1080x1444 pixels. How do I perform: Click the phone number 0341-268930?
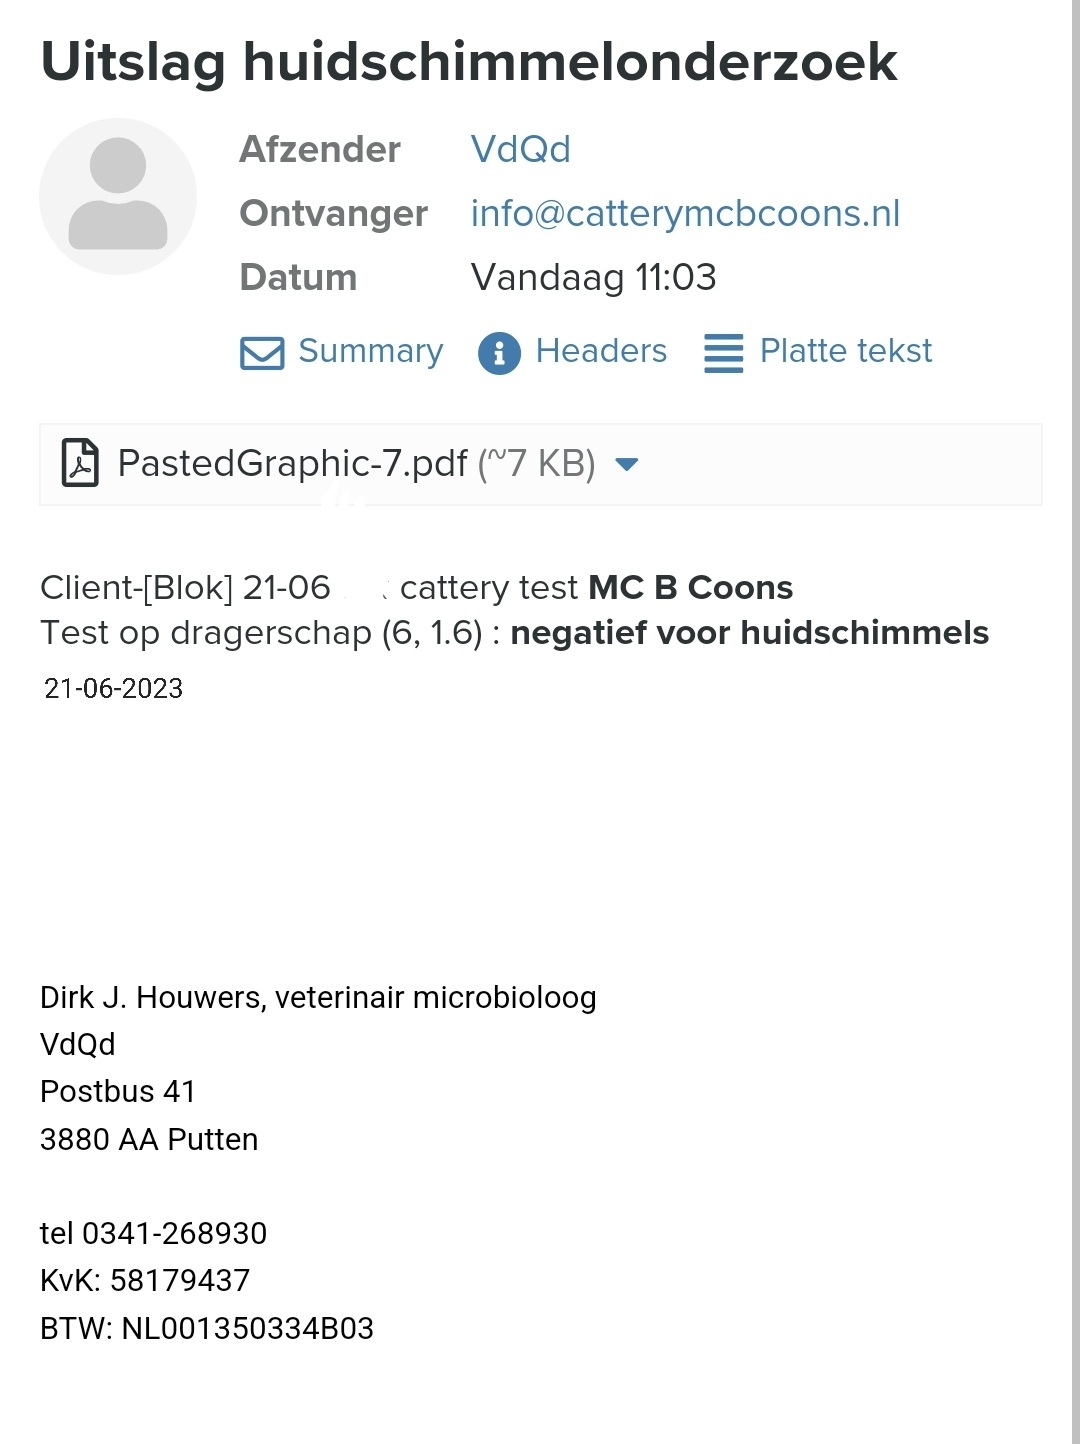(174, 1233)
